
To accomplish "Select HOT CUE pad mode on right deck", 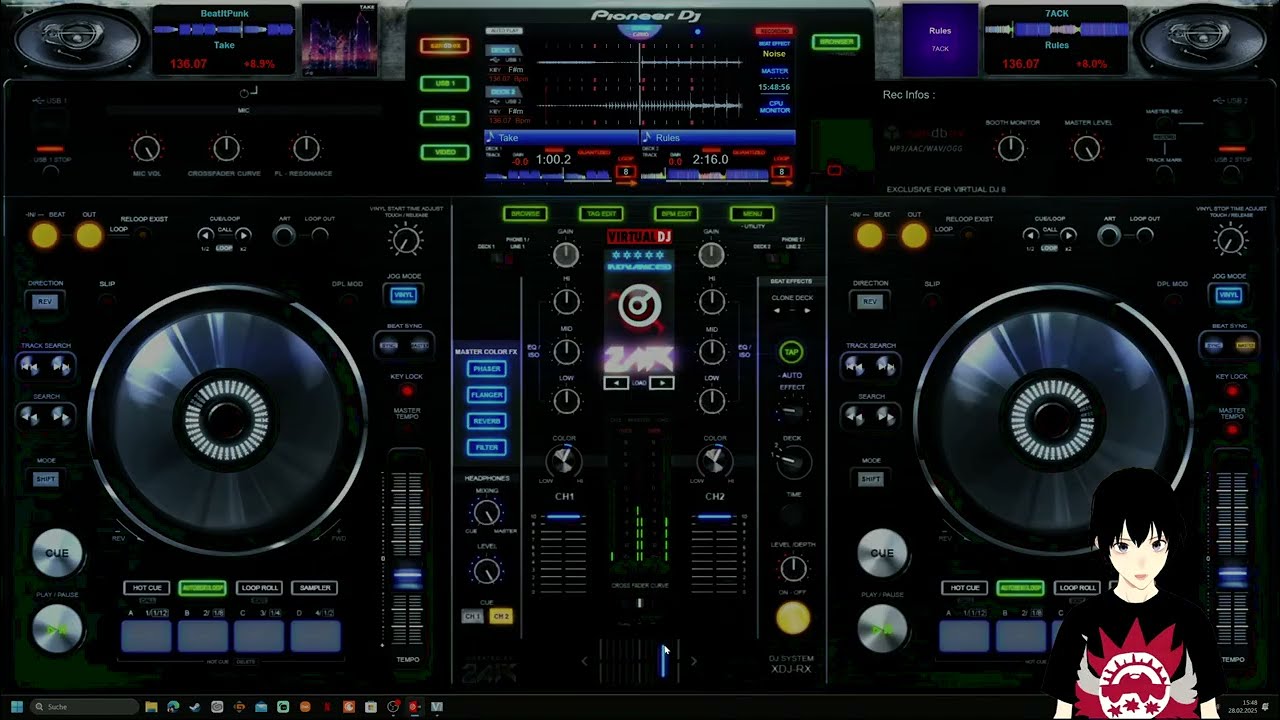I will (x=965, y=588).
